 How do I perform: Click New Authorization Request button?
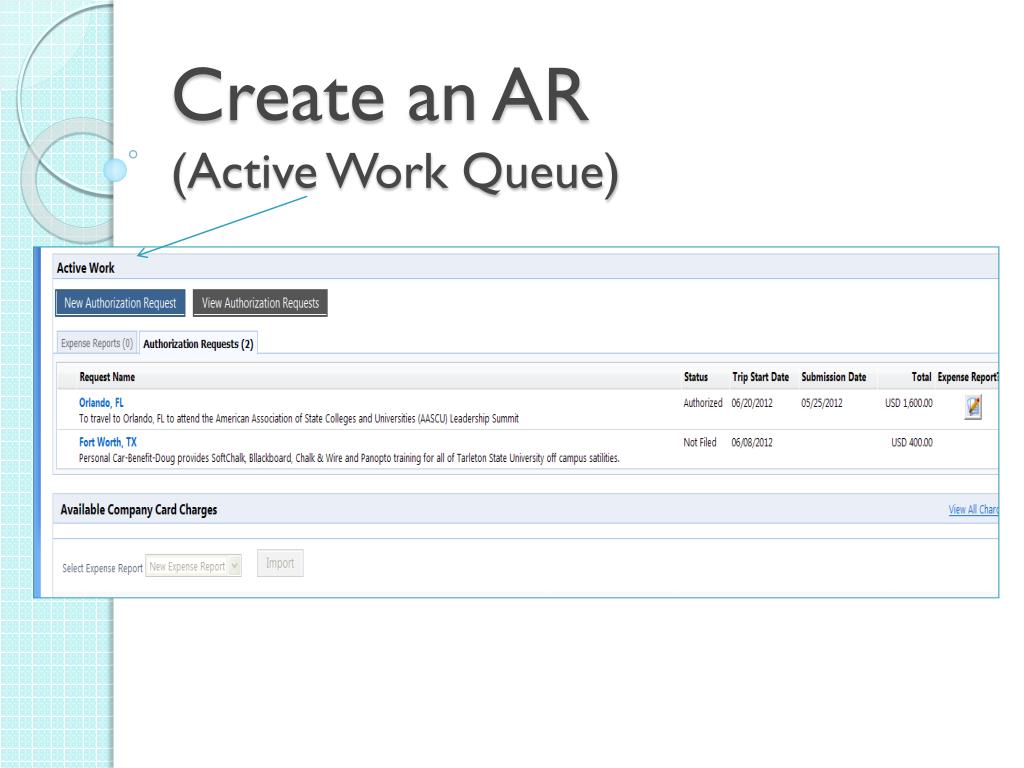(120, 303)
